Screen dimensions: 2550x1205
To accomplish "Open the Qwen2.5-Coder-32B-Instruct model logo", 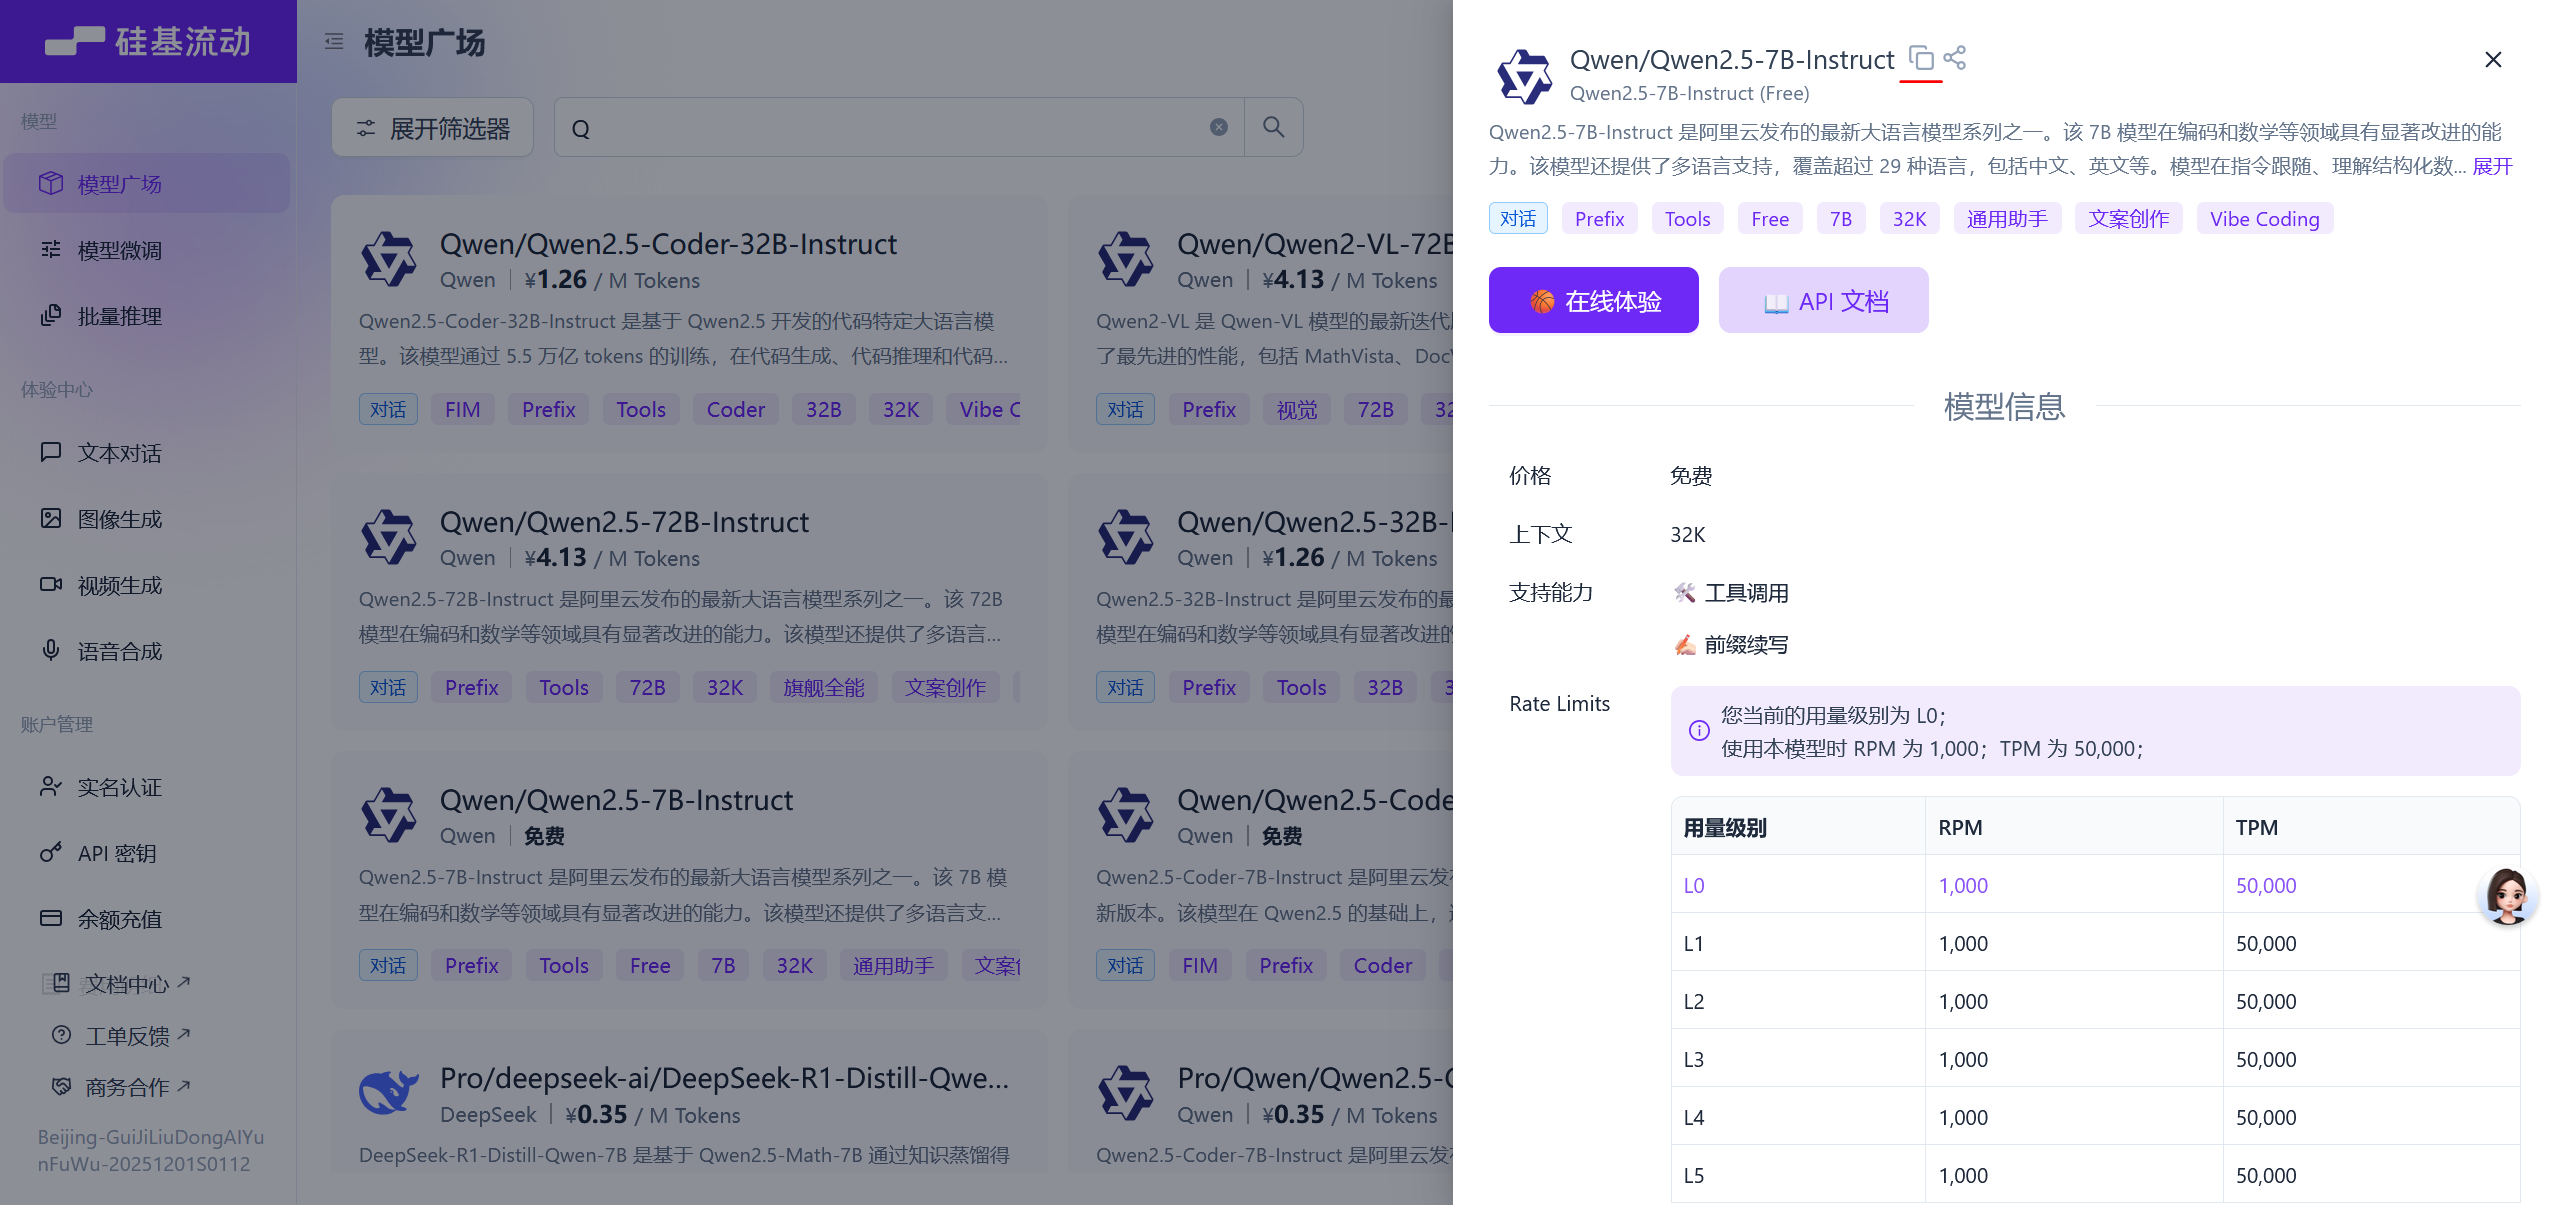I will [389, 260].
